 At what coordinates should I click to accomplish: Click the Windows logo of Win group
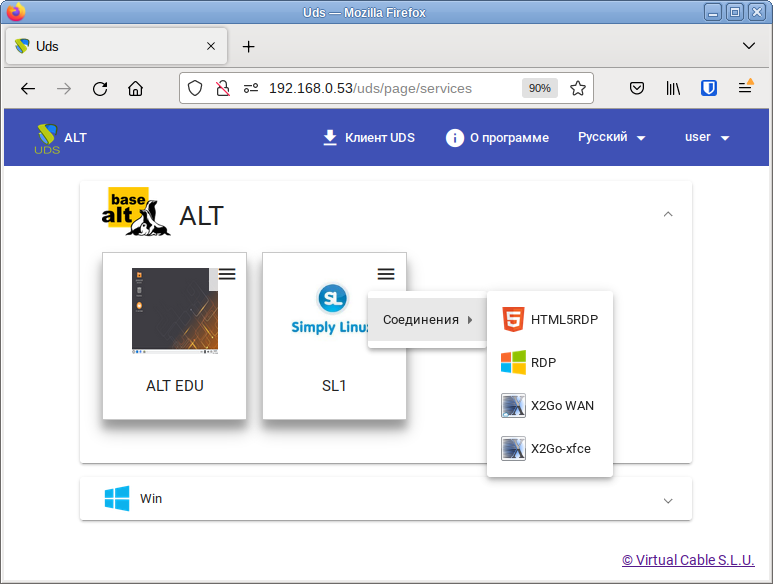(117, 498)
